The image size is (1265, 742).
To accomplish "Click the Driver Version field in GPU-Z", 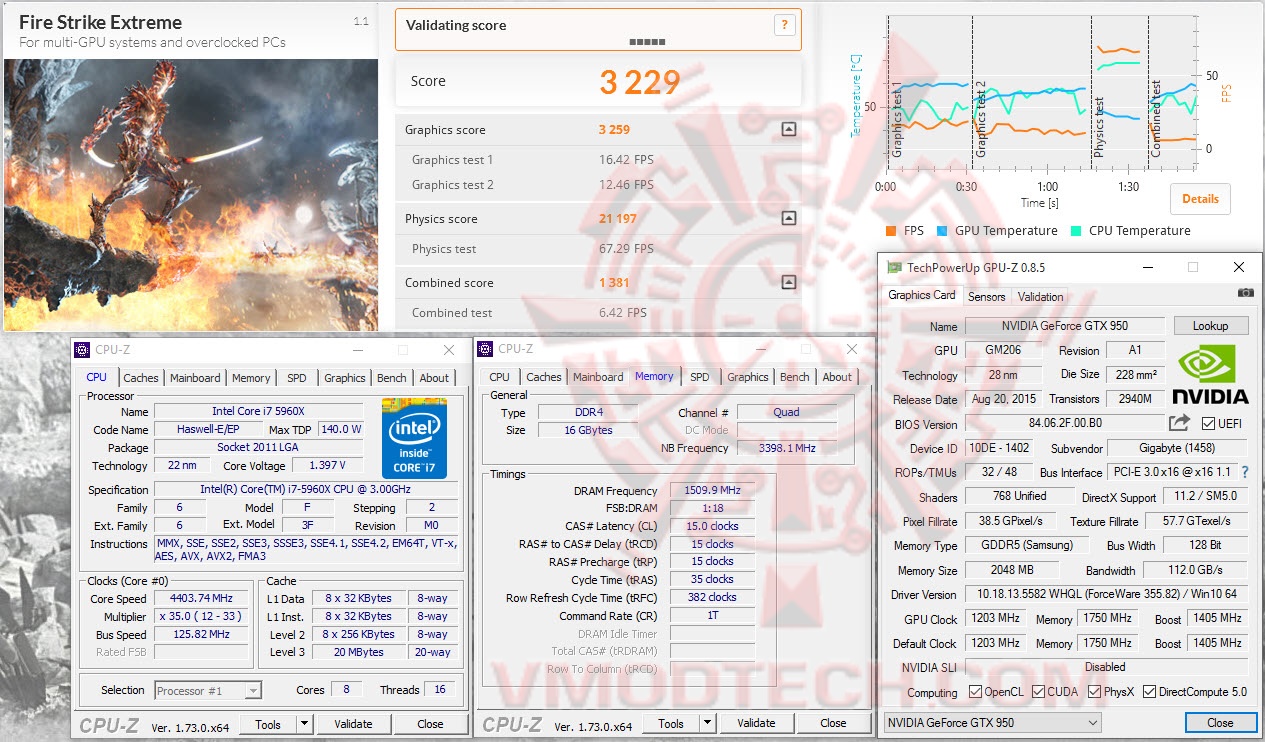I will coord(1106,594).
